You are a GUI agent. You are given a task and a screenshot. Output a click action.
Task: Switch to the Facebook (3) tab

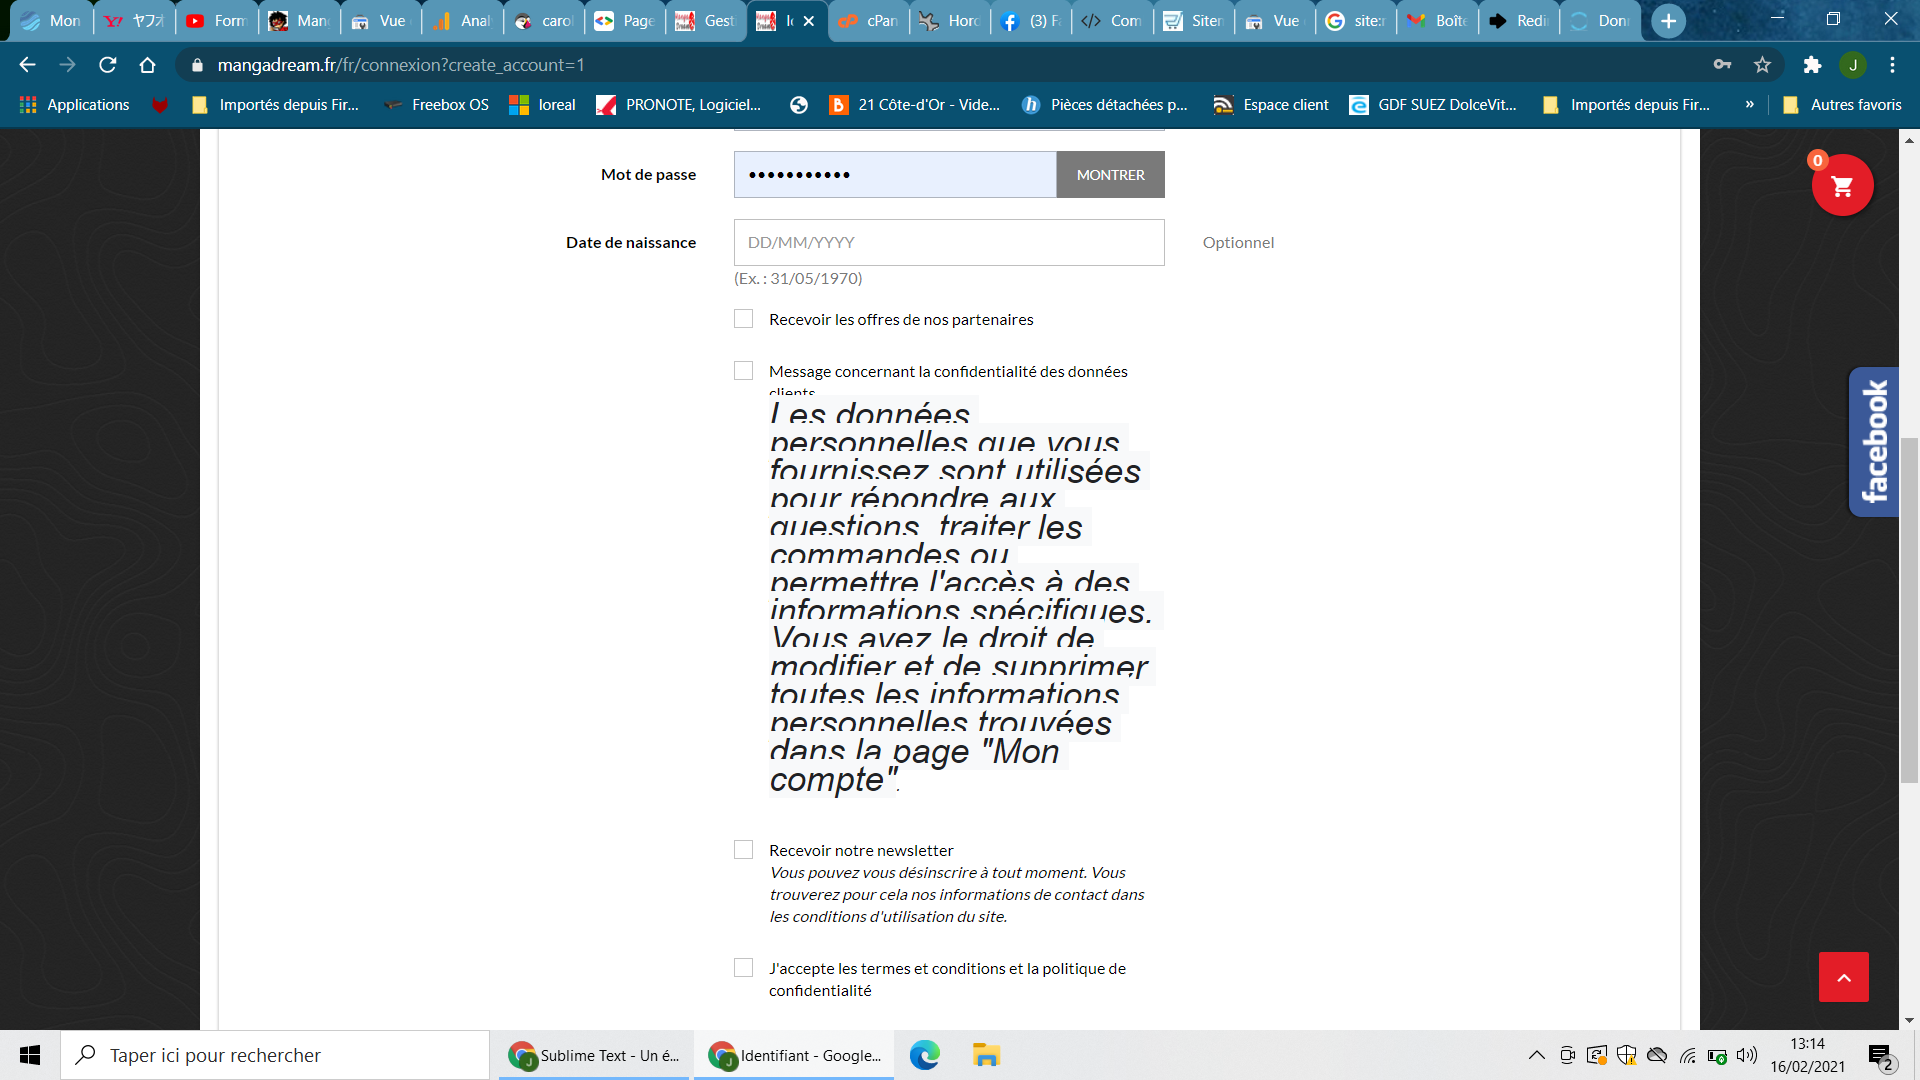pos(1031,21)
